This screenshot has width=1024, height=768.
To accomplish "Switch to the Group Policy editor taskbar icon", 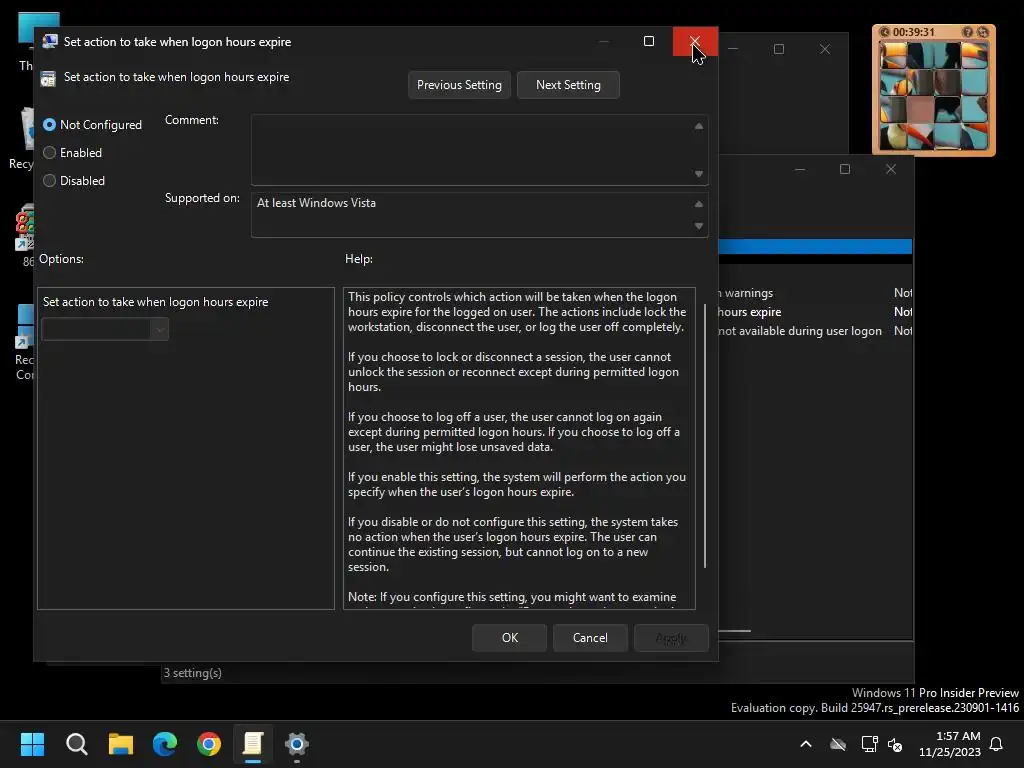I will tap(253, 744).
